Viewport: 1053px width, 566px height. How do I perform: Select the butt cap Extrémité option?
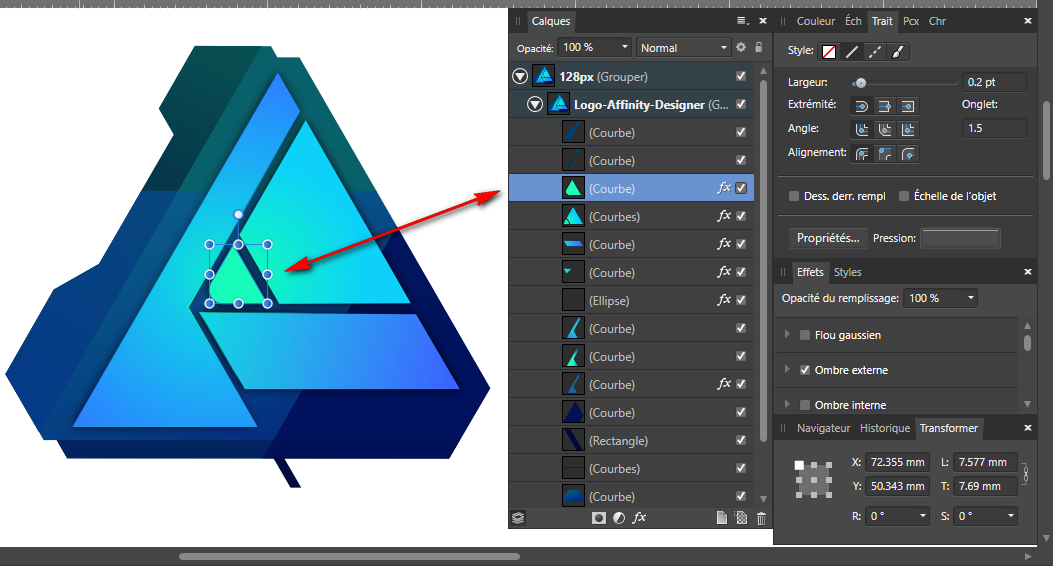885,106
